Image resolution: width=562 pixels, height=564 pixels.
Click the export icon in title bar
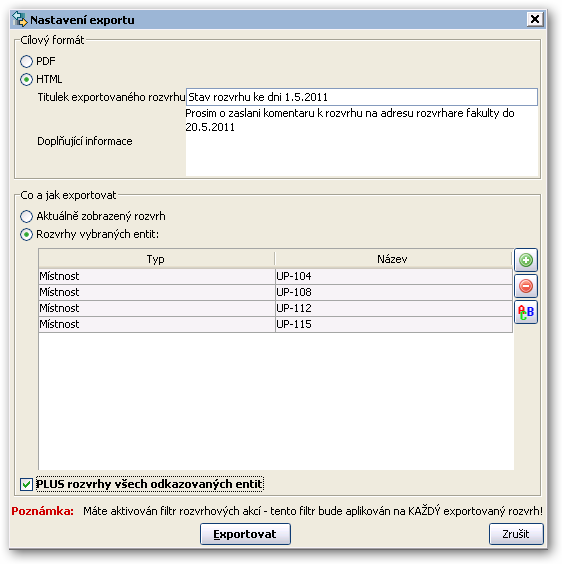19,19
